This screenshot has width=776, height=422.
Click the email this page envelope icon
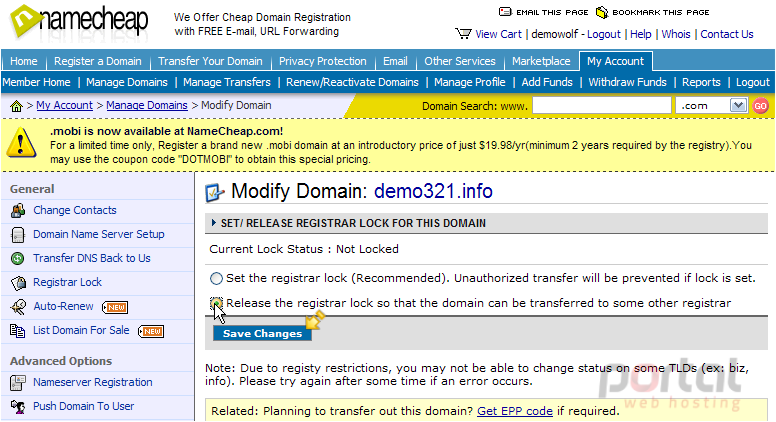coord(505,11)
